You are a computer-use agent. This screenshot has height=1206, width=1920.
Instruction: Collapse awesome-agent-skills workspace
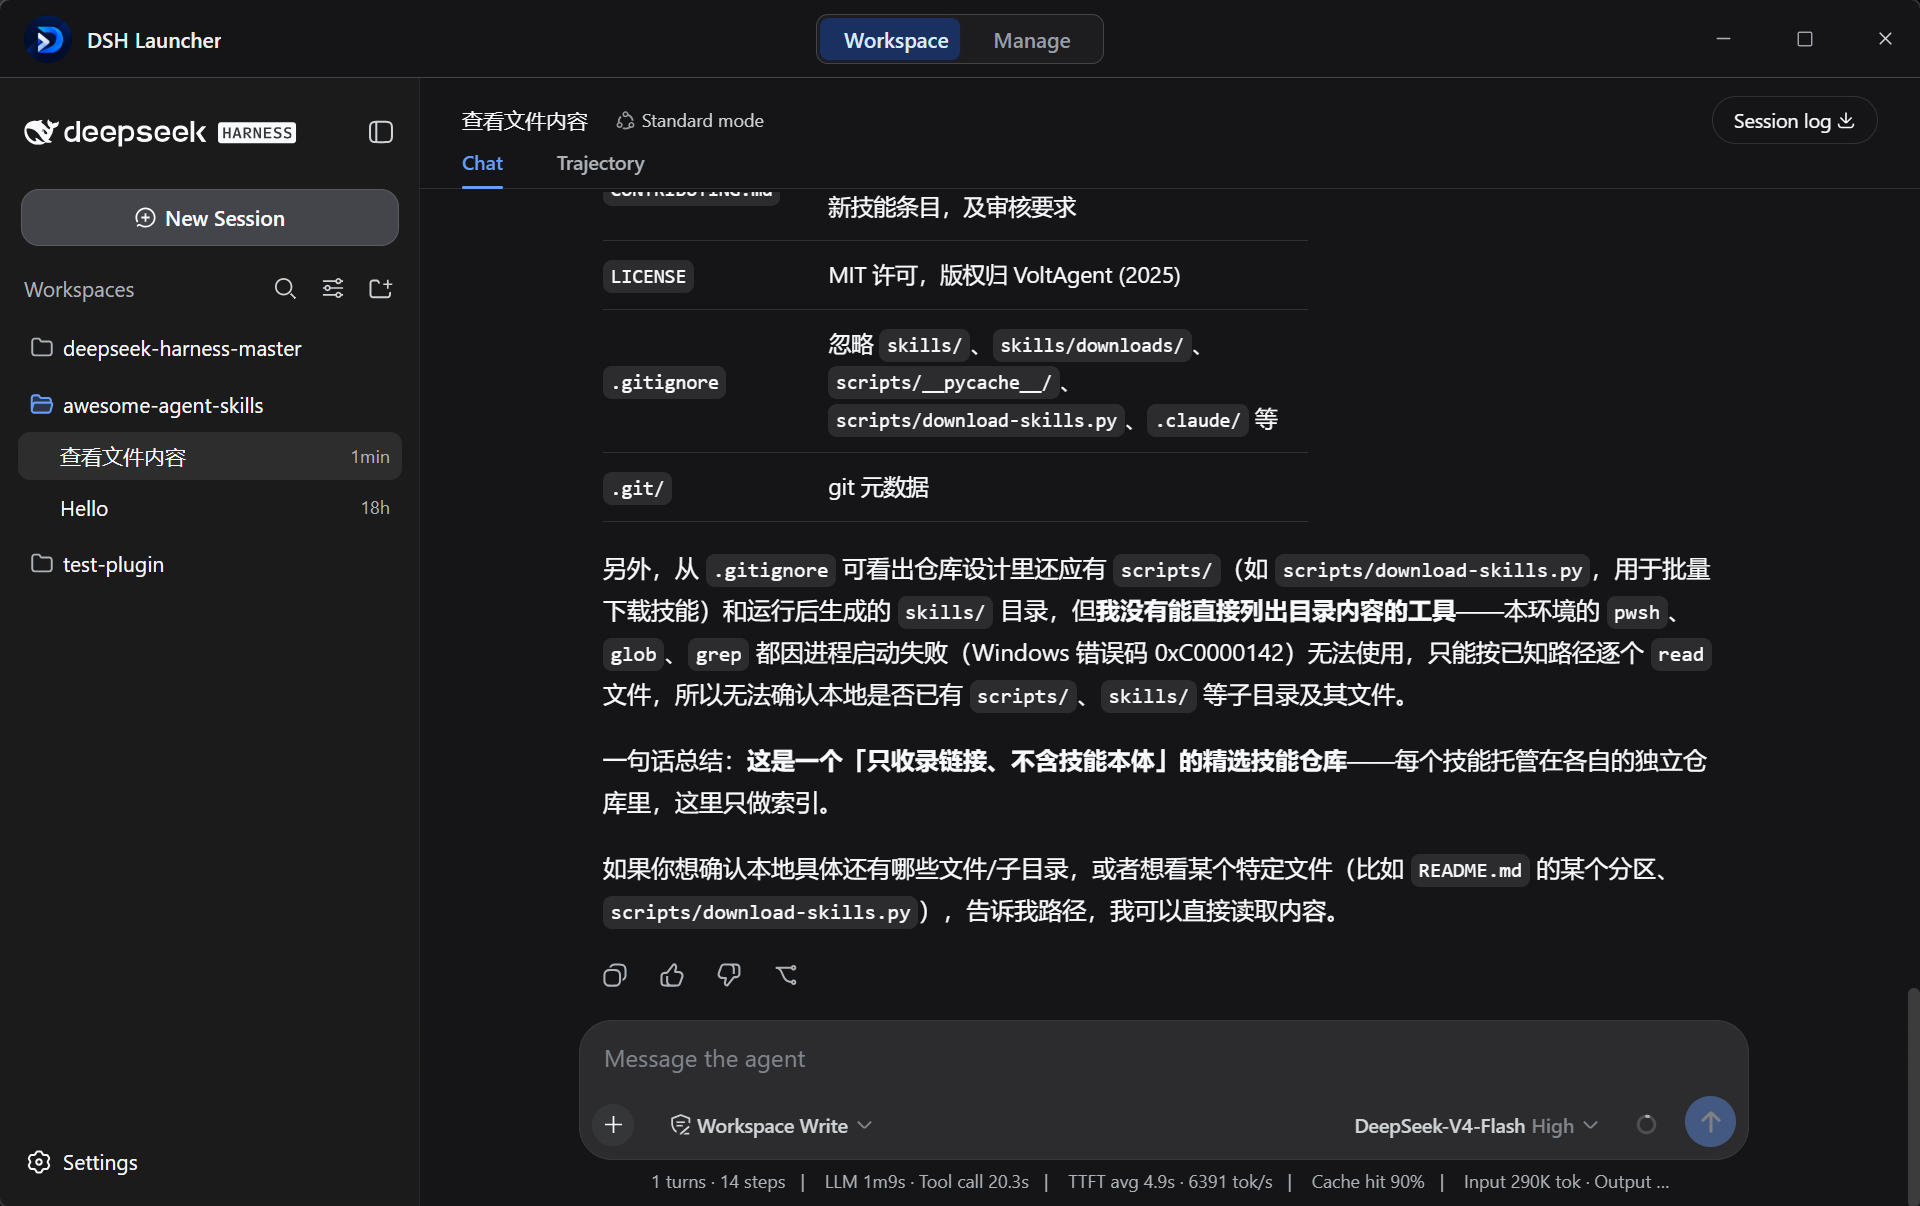tap(210, 405)
